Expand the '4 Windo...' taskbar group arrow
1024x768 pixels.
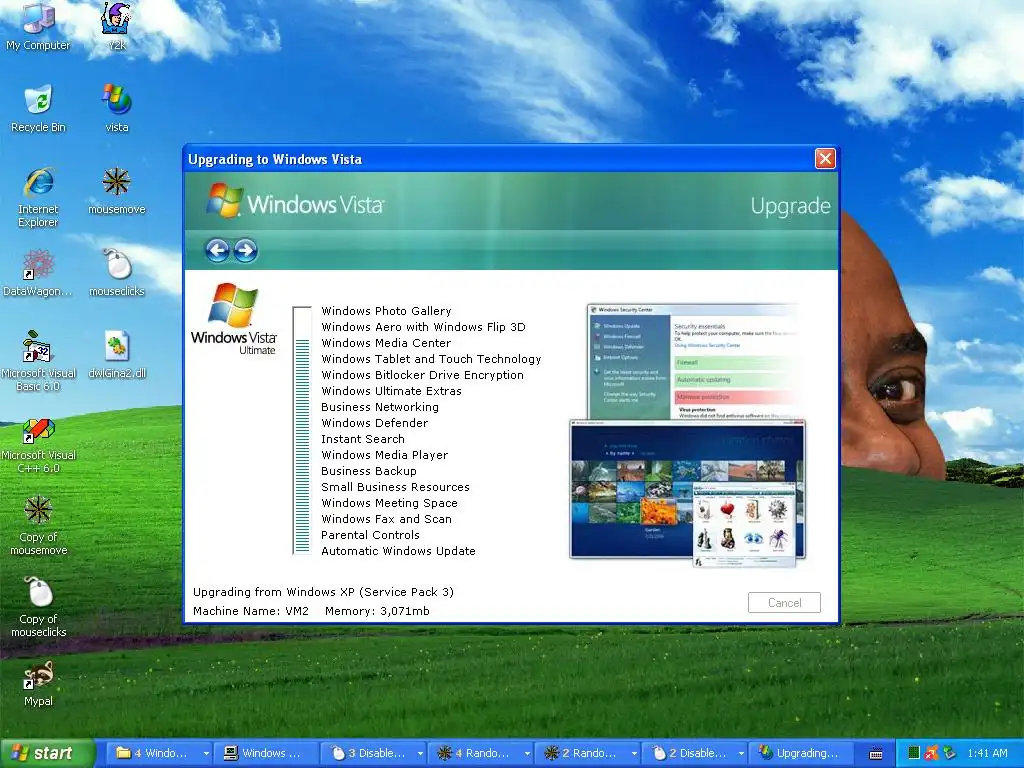coord(206,753)
